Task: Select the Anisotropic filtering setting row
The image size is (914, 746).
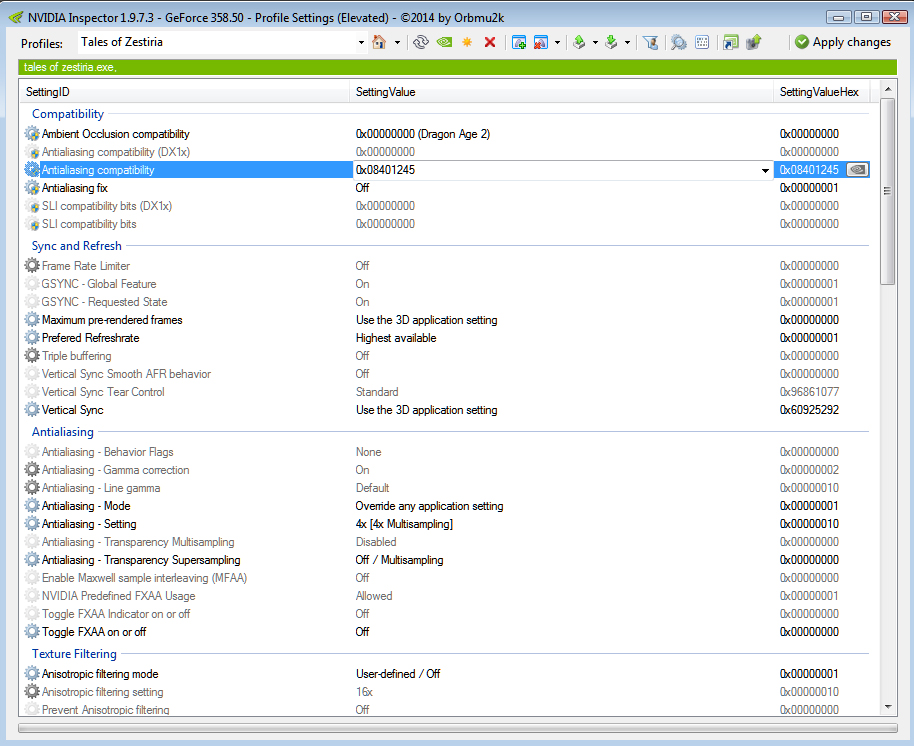Action: point(447,692)
